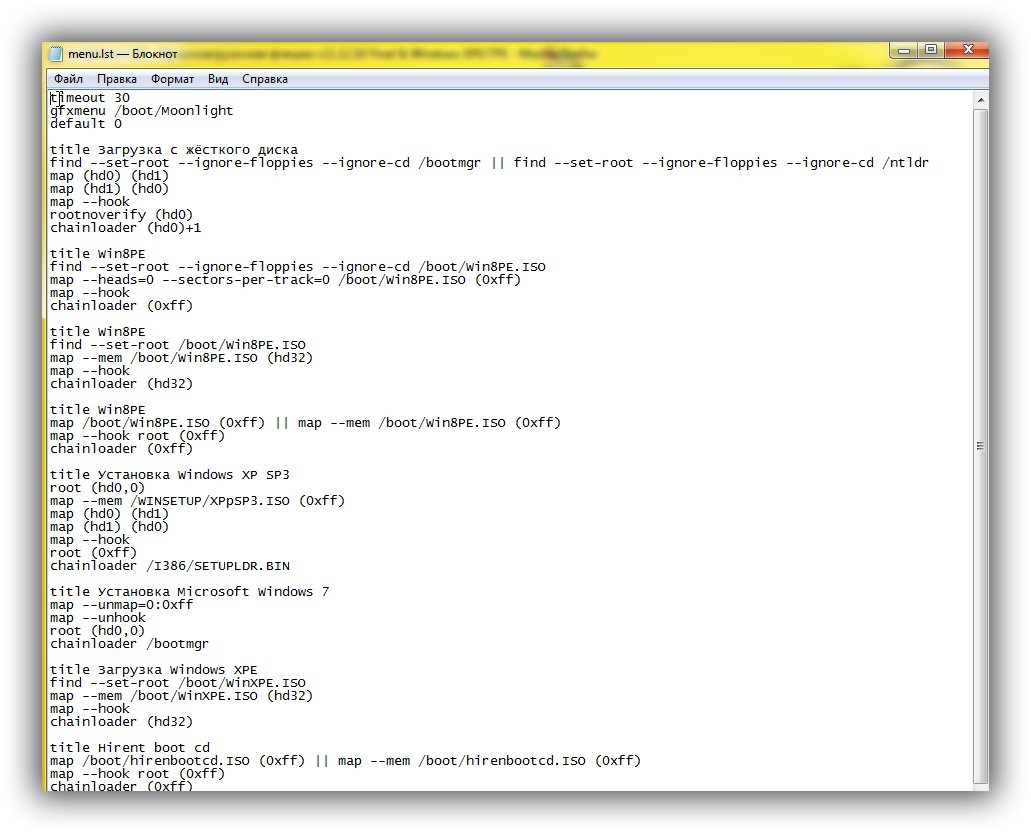Click the scrollbar up arrow

coord(980,100)
